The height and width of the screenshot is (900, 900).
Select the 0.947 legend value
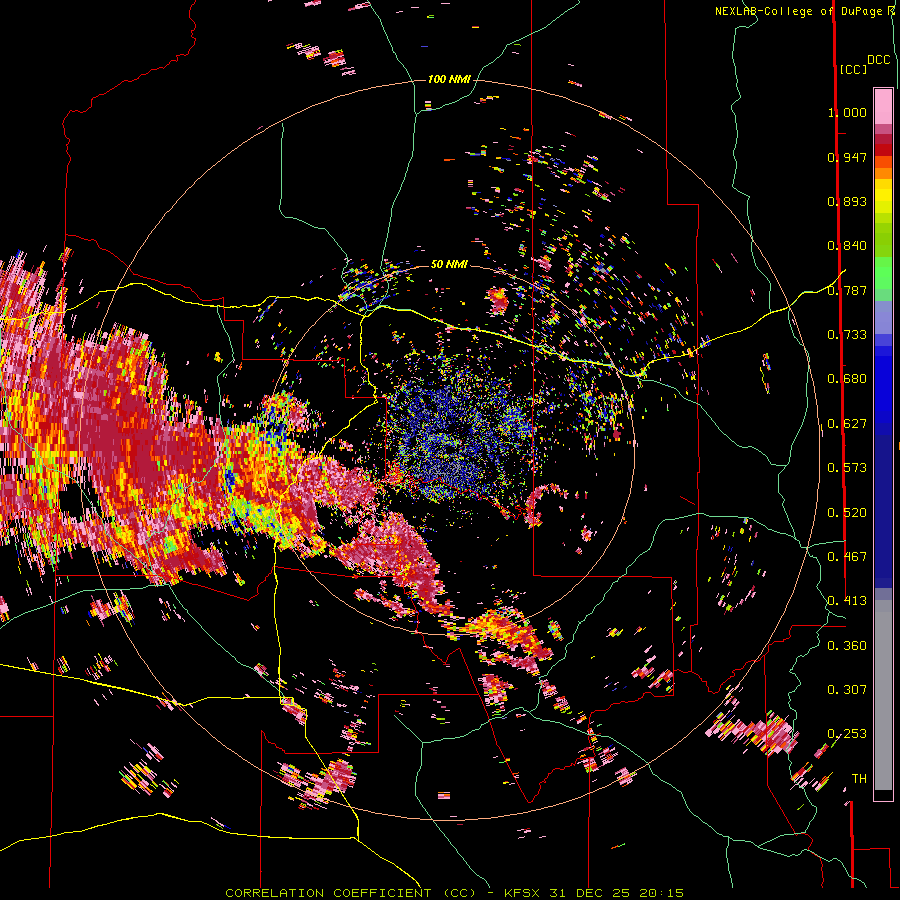pyautogui.click(x=847, y=157)
